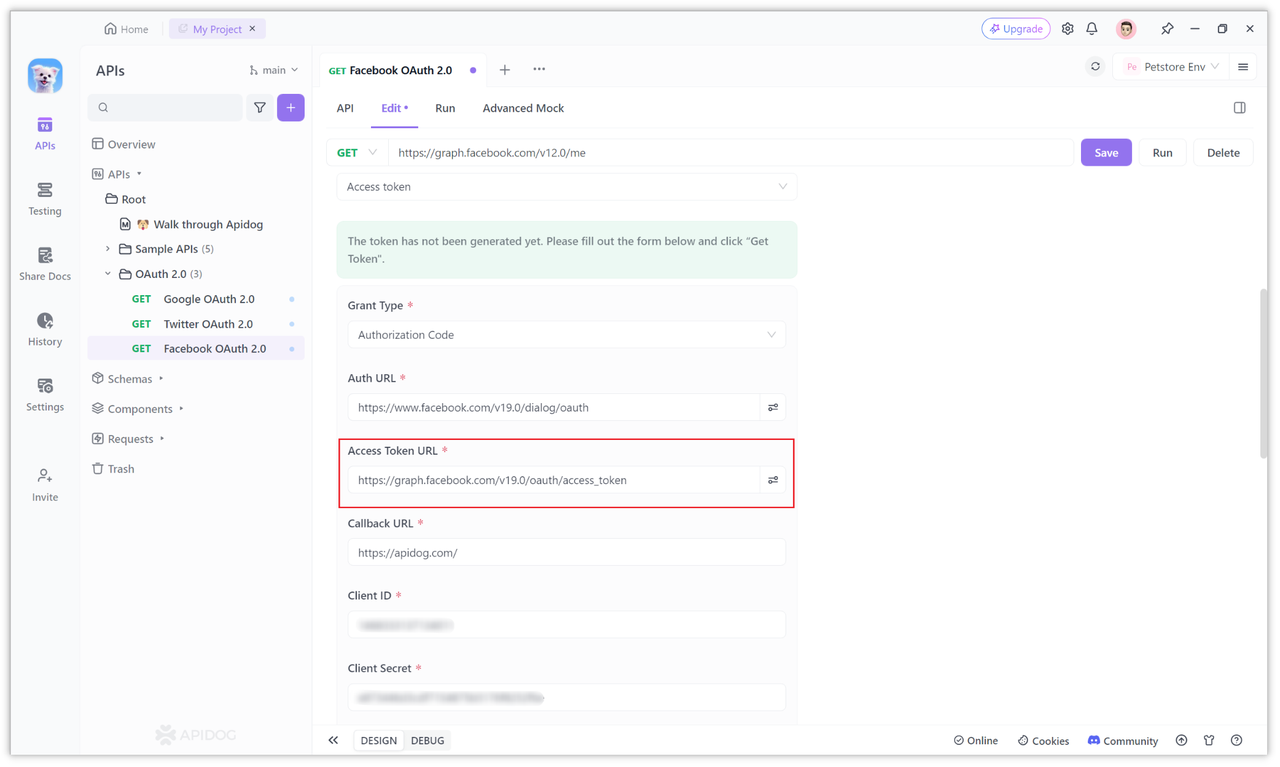
Task: Switch to the Run tab
Action: (x=445, y=108)
